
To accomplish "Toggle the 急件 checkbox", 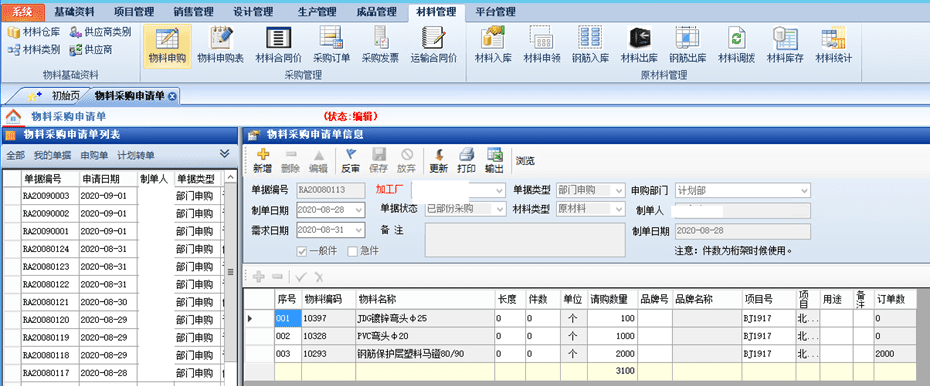I will tap(352, 251).
